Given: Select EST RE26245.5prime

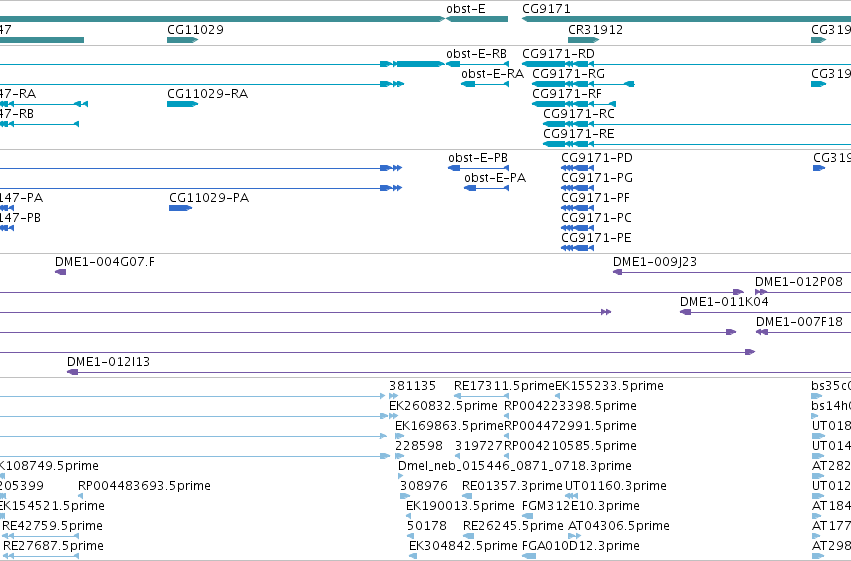Looking at the screenshot, I should (468, 537).
